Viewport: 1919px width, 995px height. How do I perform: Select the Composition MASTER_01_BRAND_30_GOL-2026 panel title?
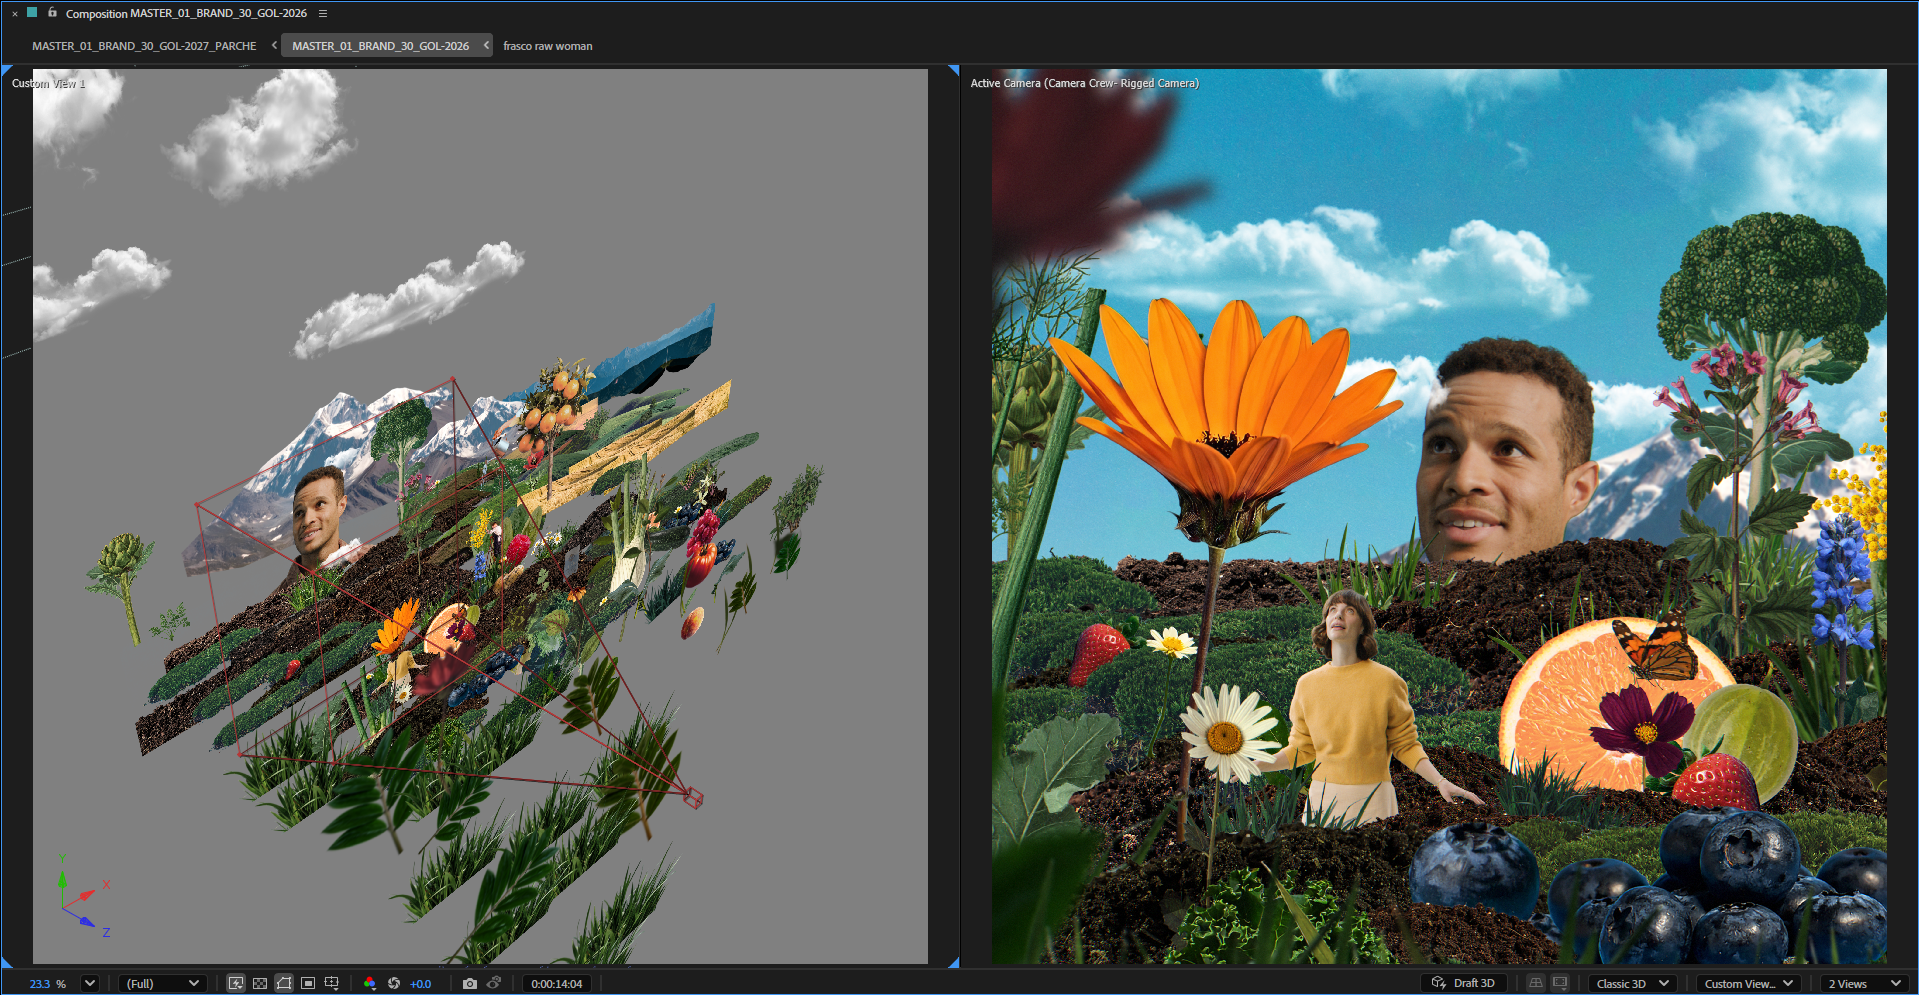pyautogui.click(x=186, y=14)
